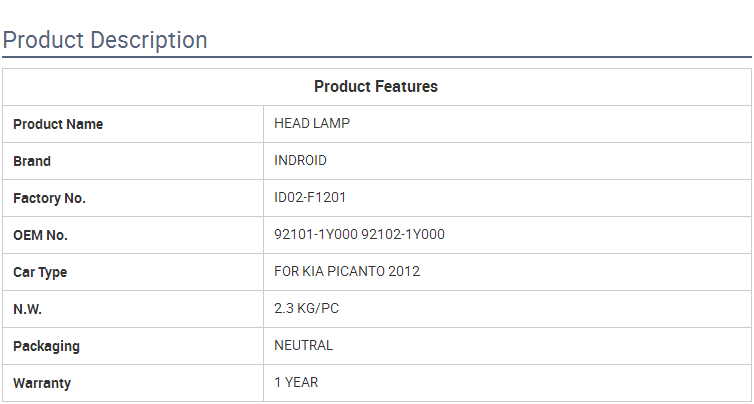Click the NEUTRAL packaging value

point(303,346)
